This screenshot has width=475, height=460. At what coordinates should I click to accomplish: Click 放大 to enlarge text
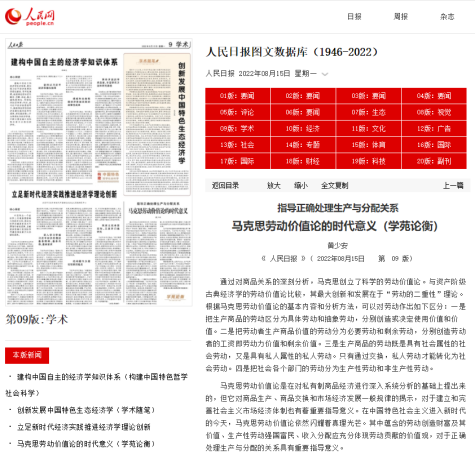274,186
